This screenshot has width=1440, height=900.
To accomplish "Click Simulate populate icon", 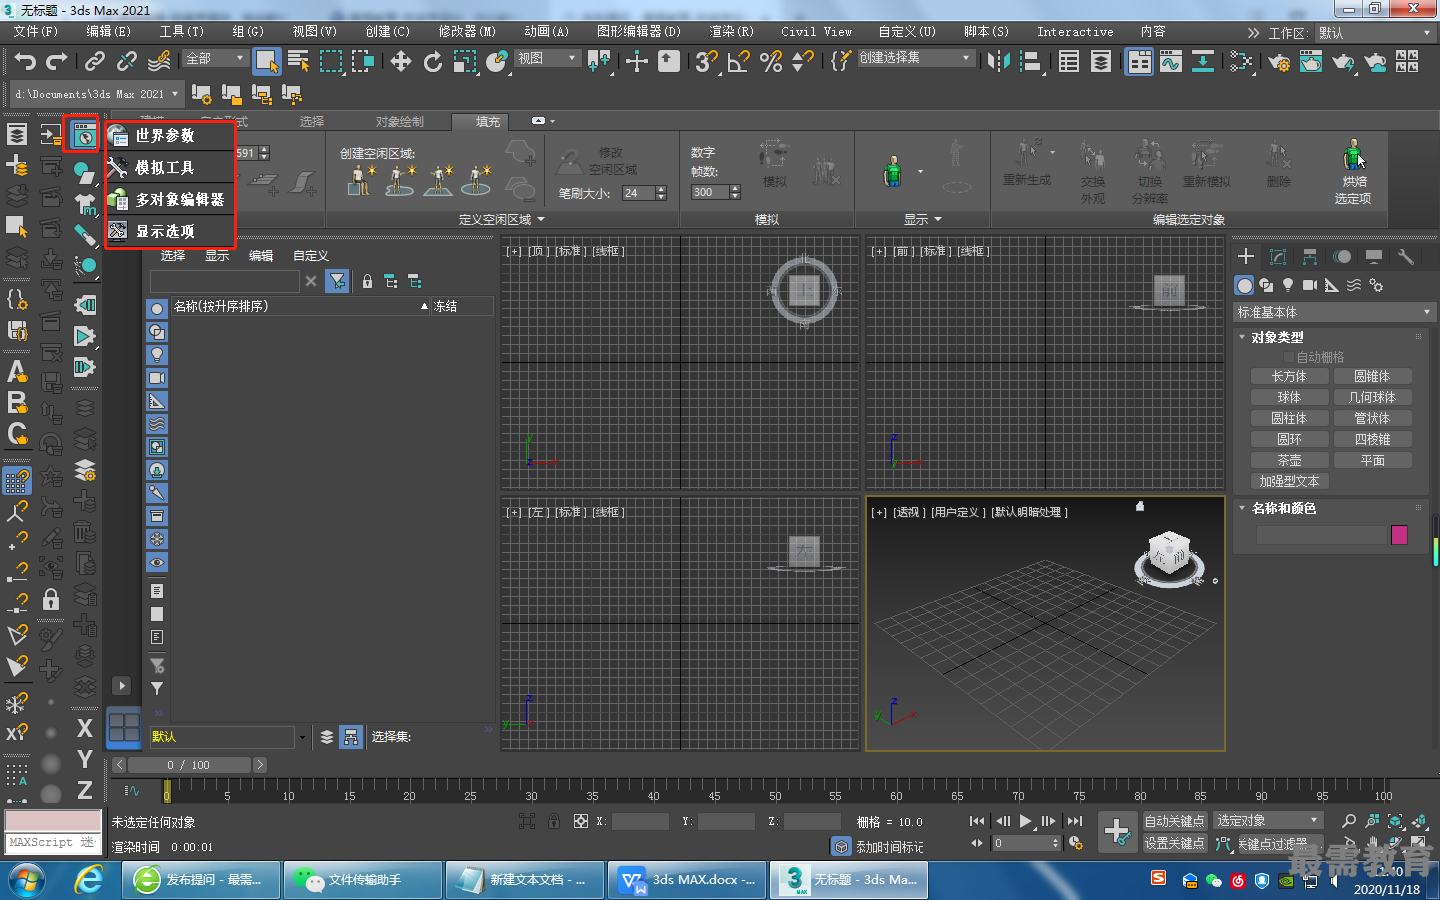I will [x=774, y=163].
